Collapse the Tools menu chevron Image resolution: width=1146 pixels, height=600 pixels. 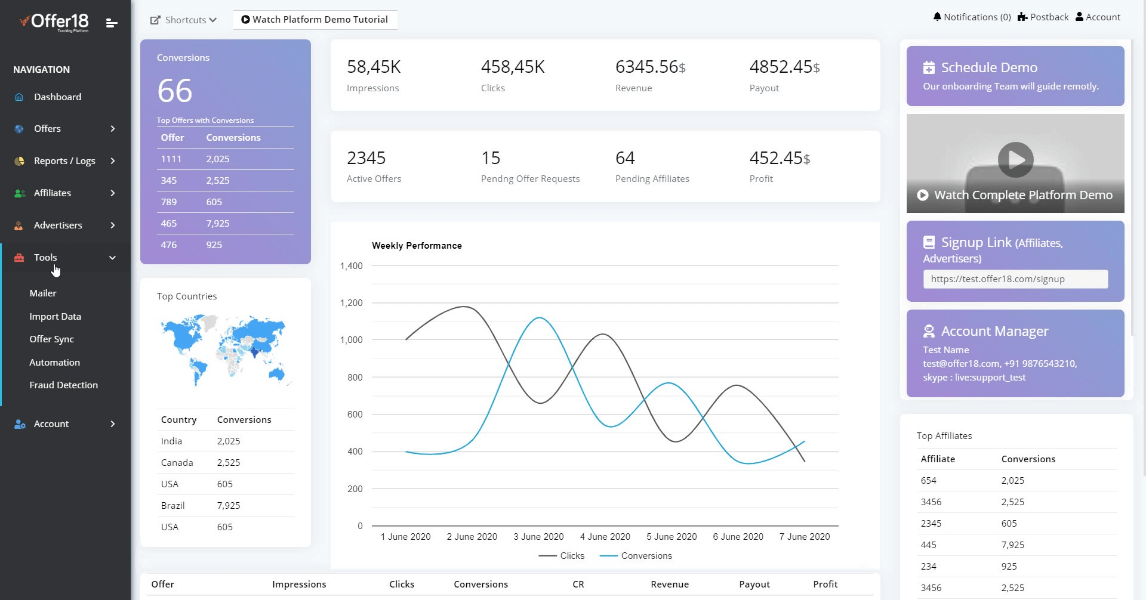tap(113, 258)
